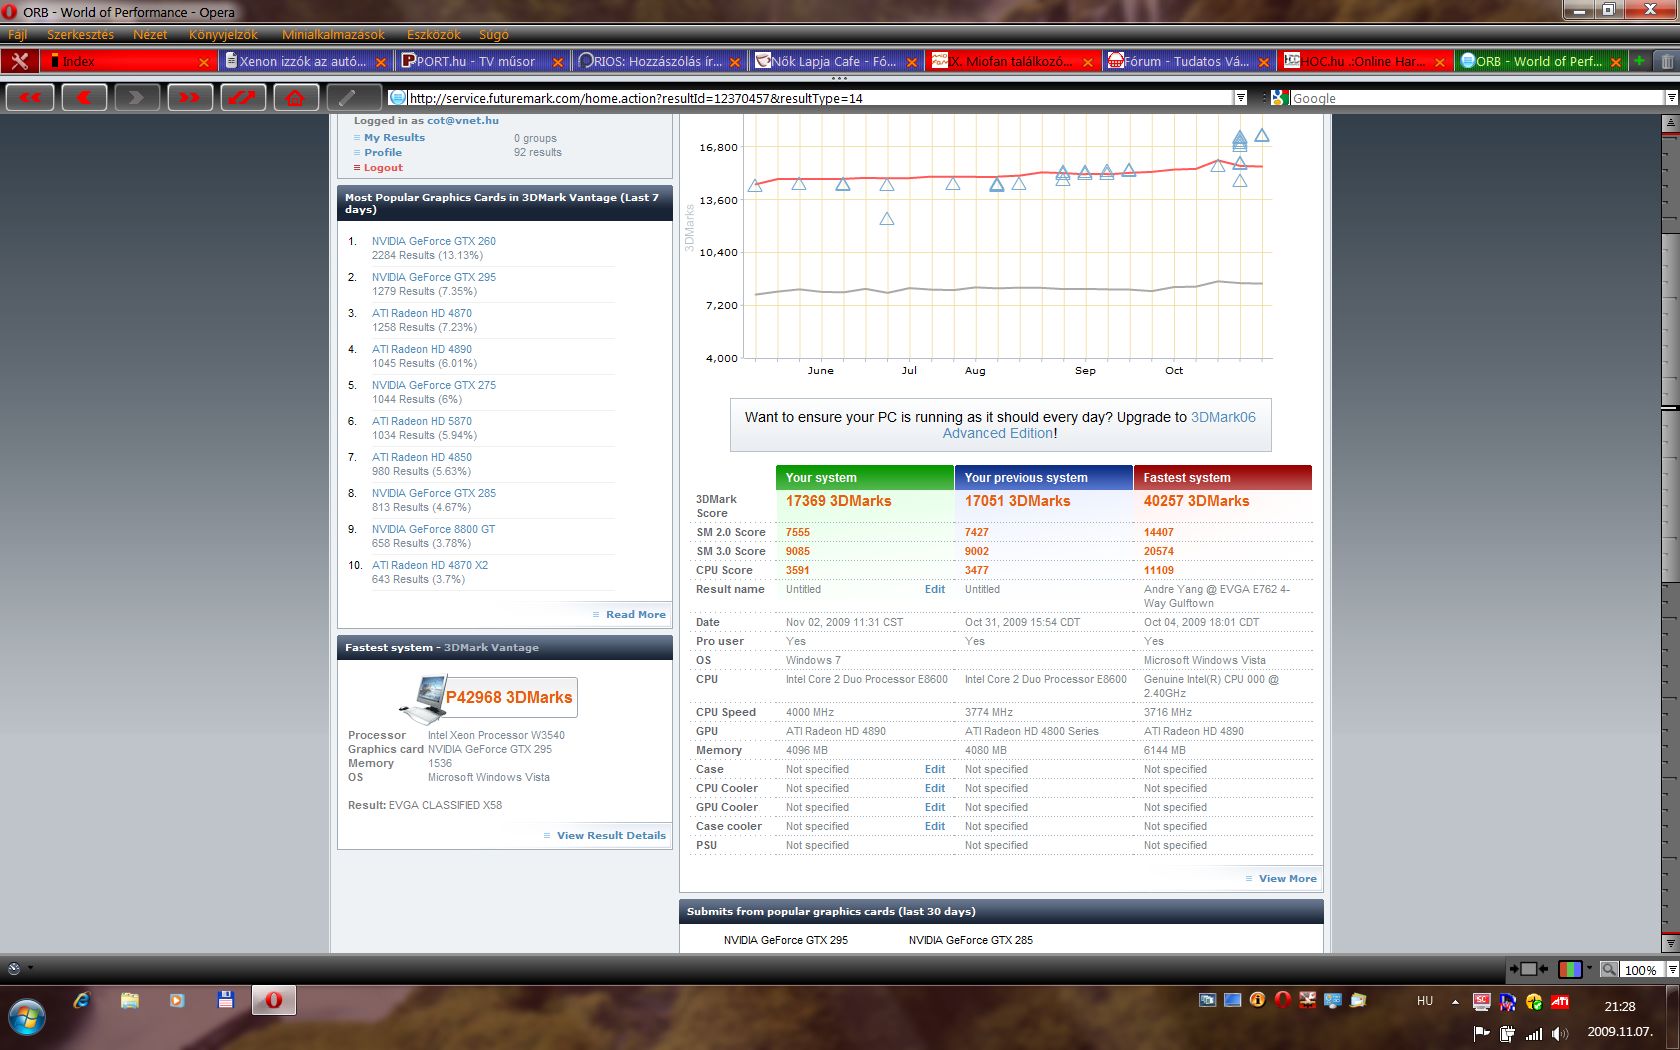The width and height of the screenshot is (1680, 1050).
Task: Click the Fast Forward toolbar button
Action: (x=190, y=97)
